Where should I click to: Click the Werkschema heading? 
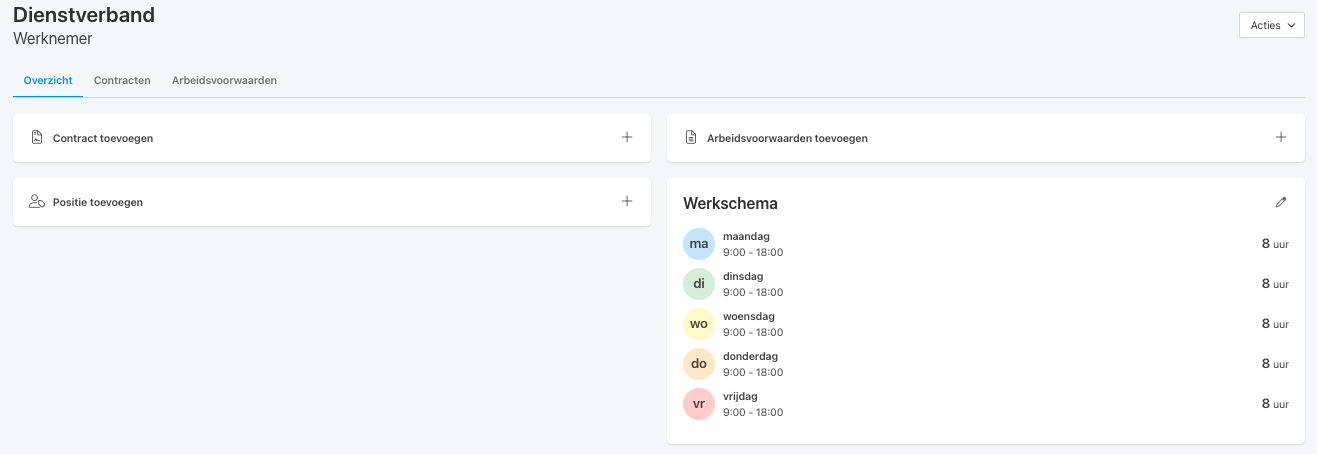click(x=730, y=203)
